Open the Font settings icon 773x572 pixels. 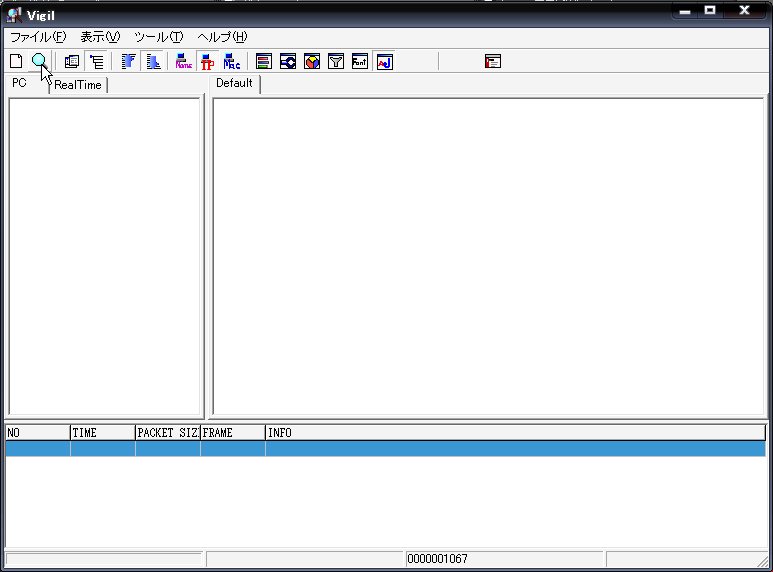tap(360, 62)
